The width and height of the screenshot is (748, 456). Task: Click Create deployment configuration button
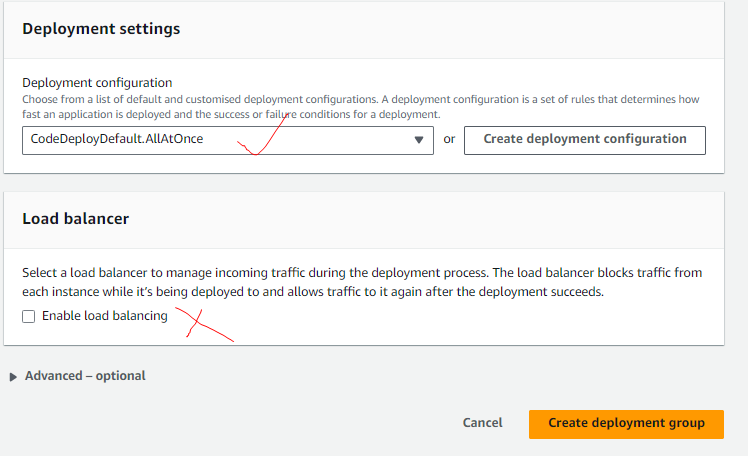pyautogui.click(x=584, y=140)
